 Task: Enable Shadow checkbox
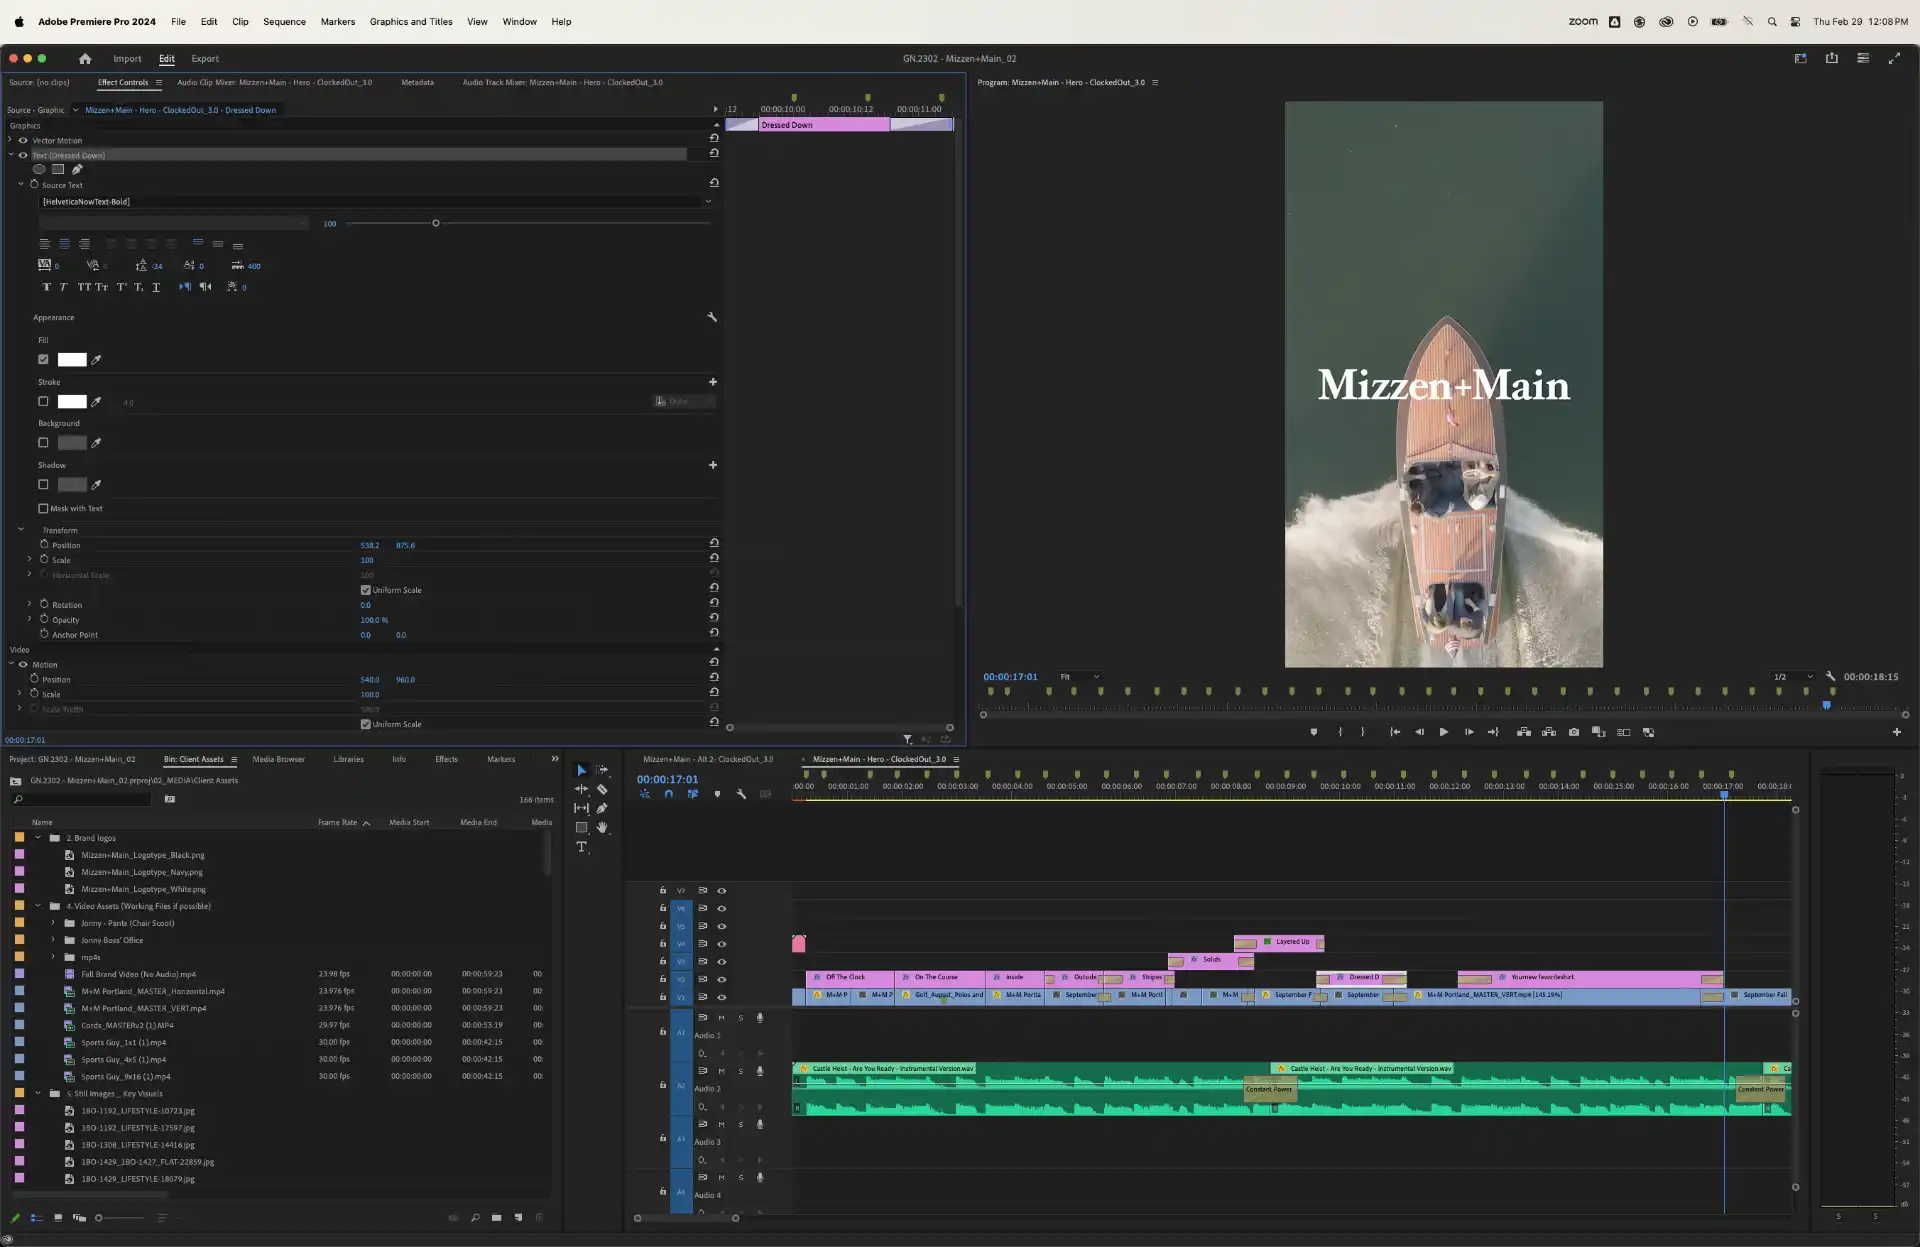pos(43,485)
